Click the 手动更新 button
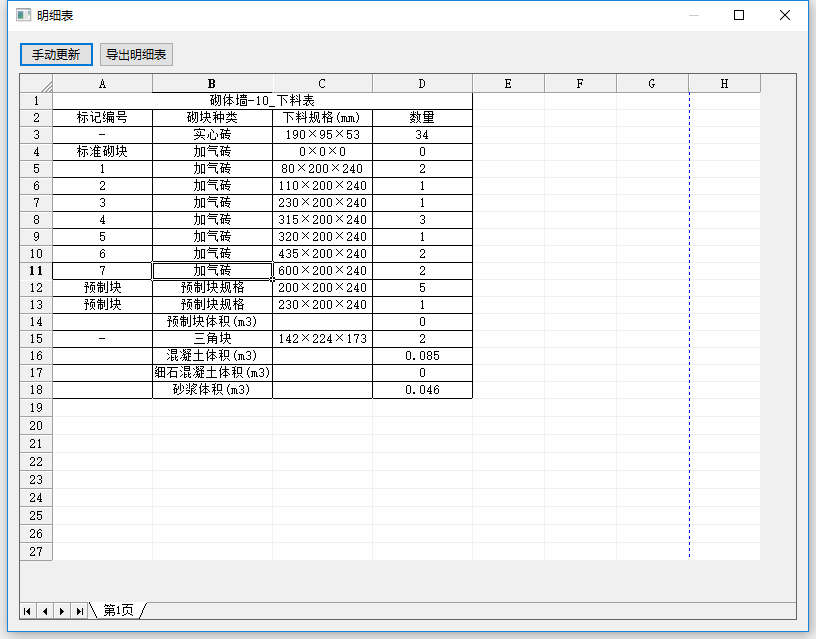Screen dimensions: 816x639 pyautogui.click(x=56, y=55)
